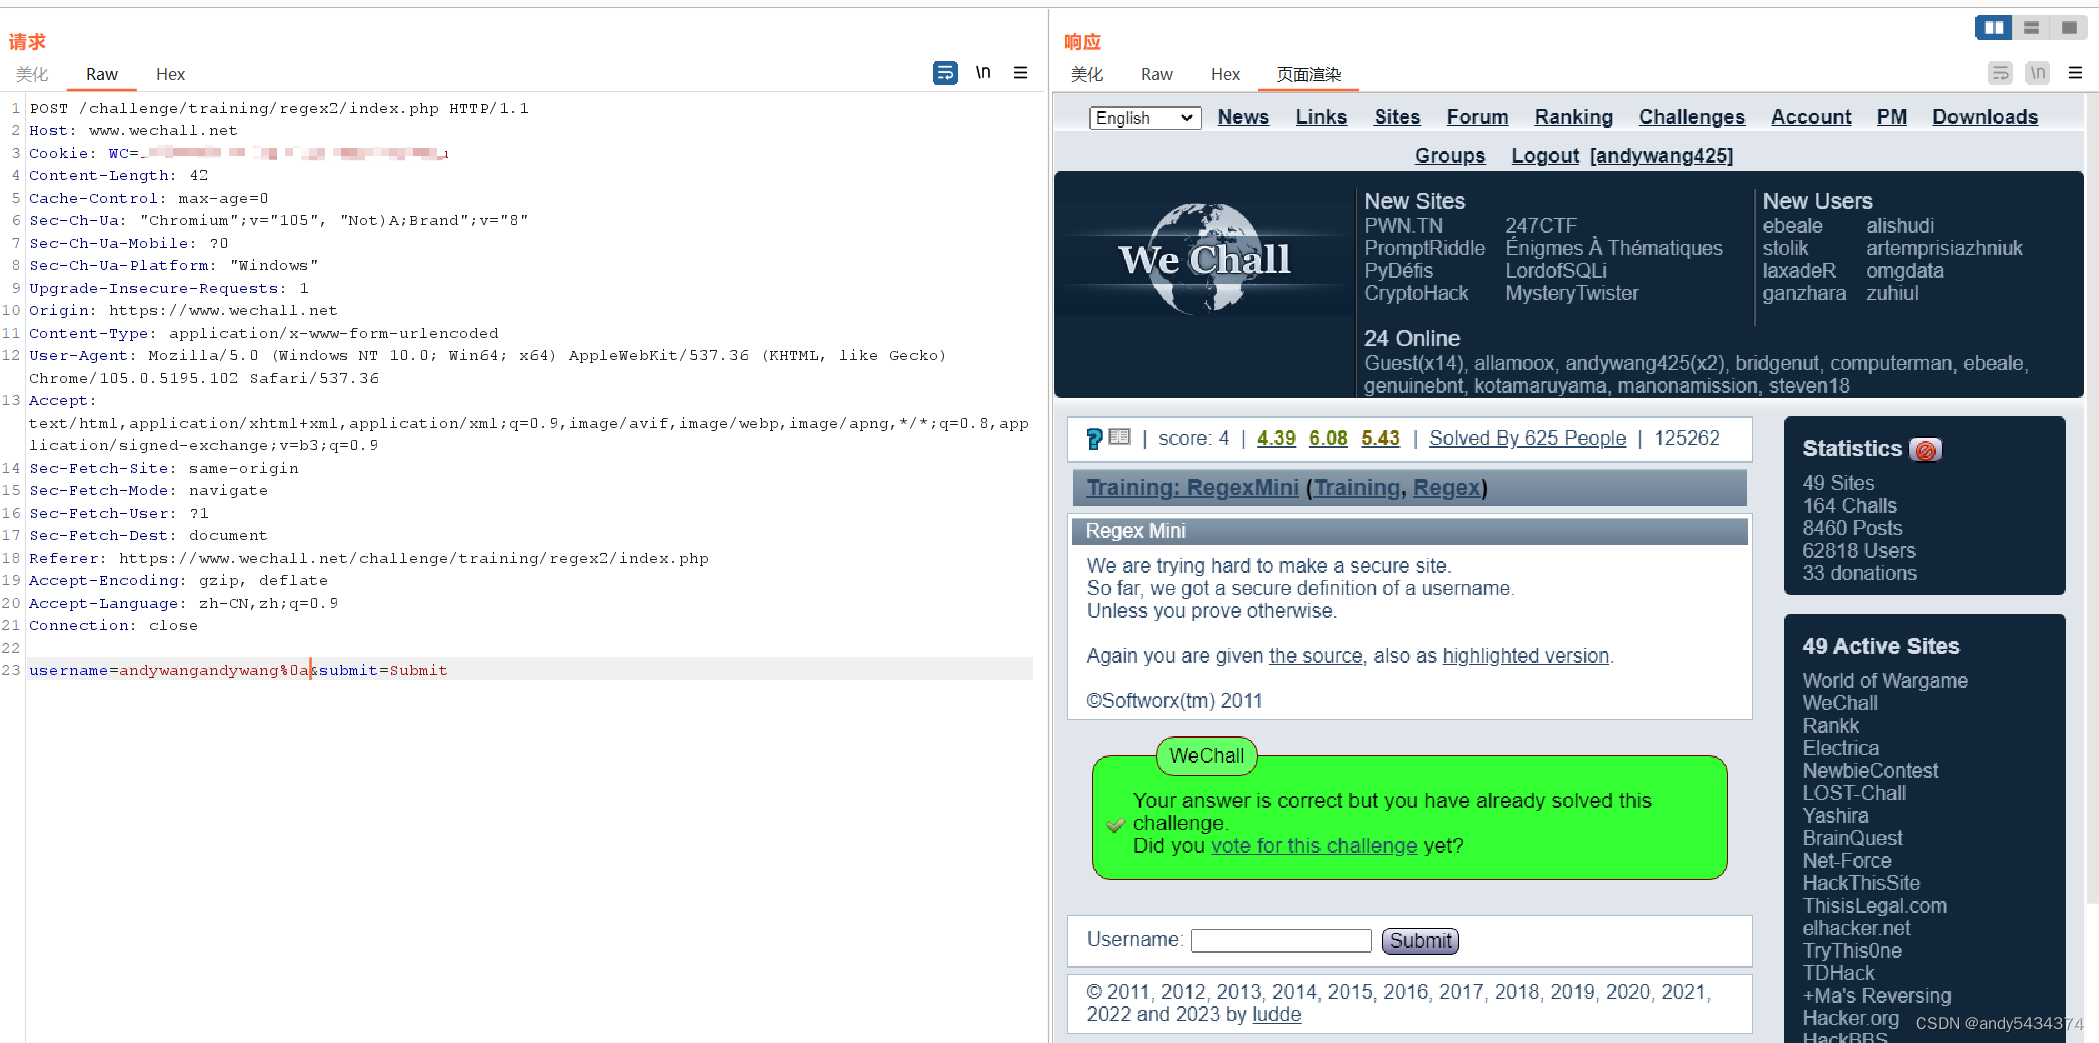The width and height of the screenshot is (2099, 1043).
Task: Open the Challenges link
Action: point(1692,117)
